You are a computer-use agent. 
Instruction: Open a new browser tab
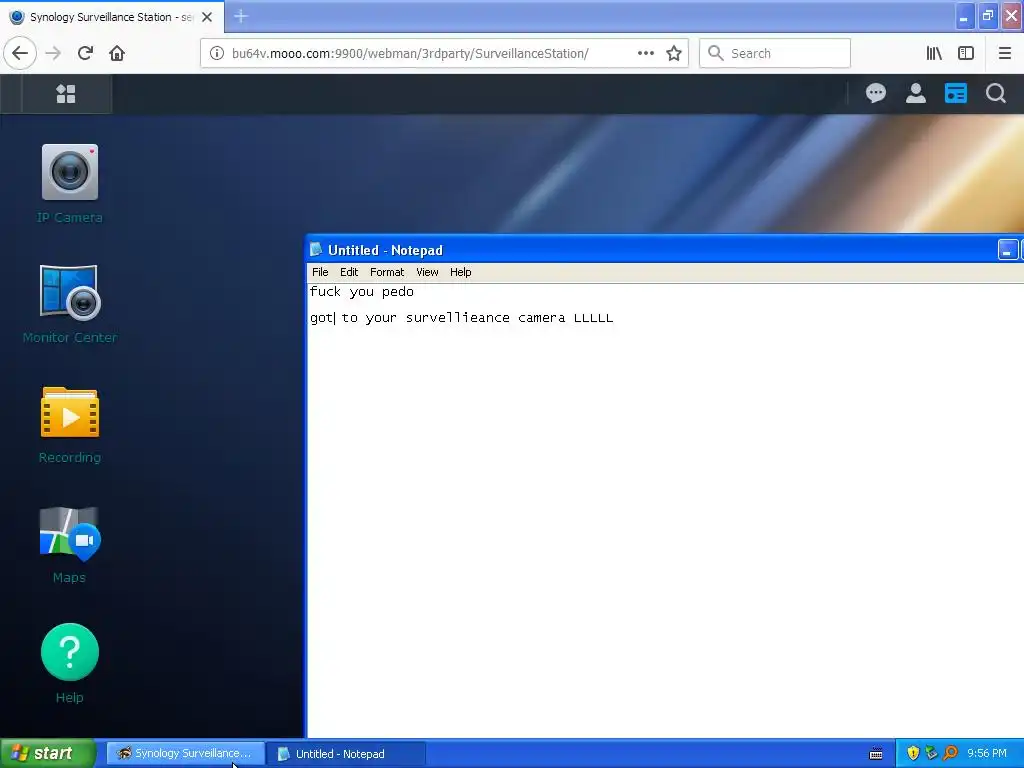tap(241, 16)
